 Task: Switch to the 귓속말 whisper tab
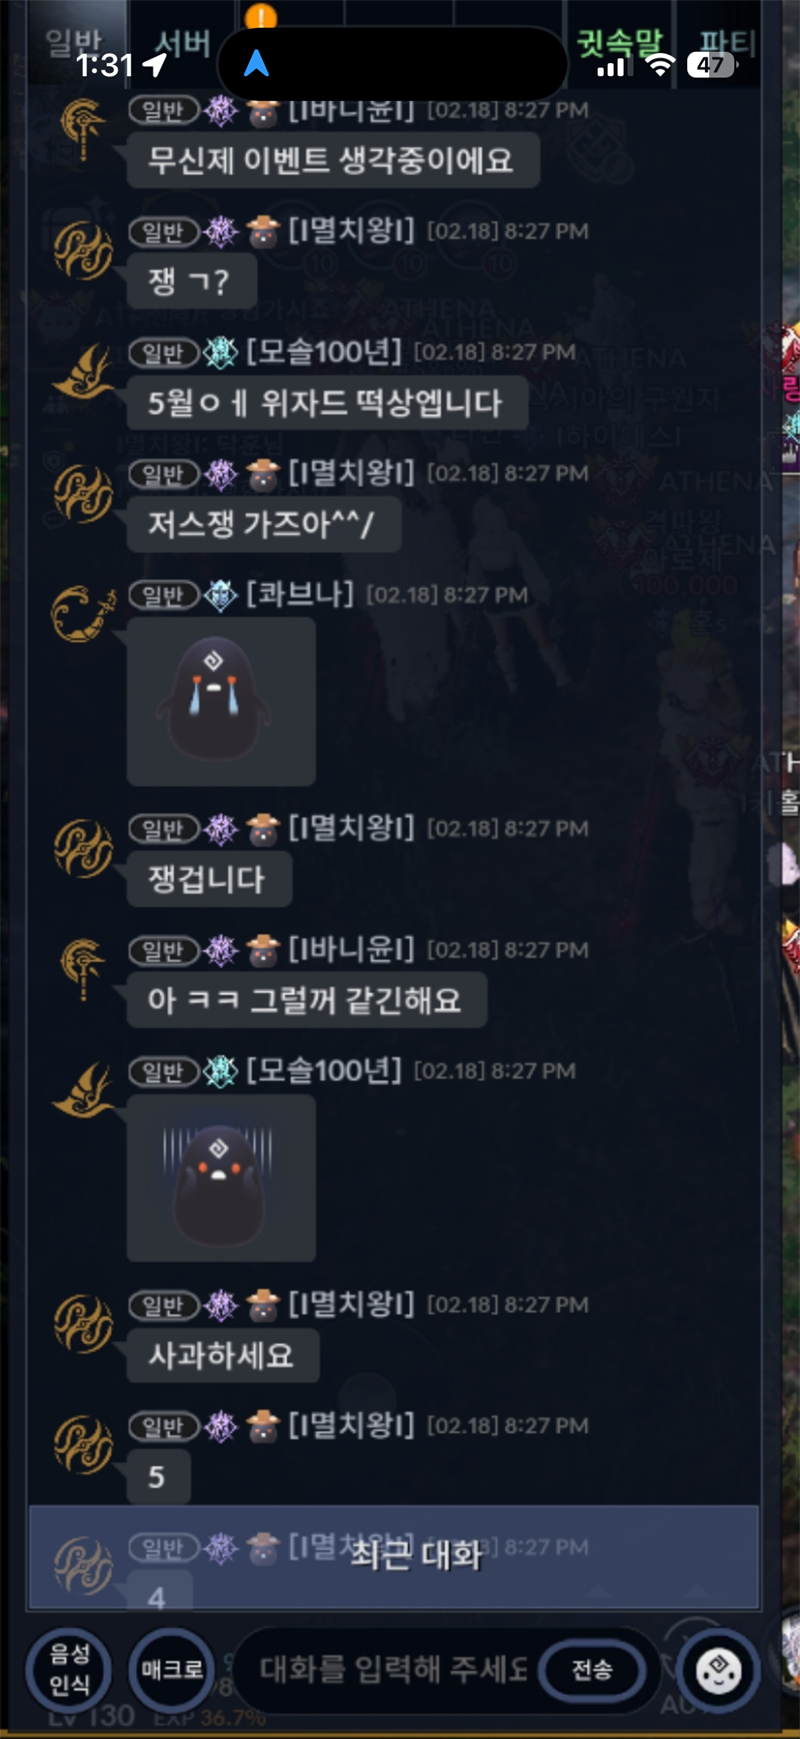[620, 43]
